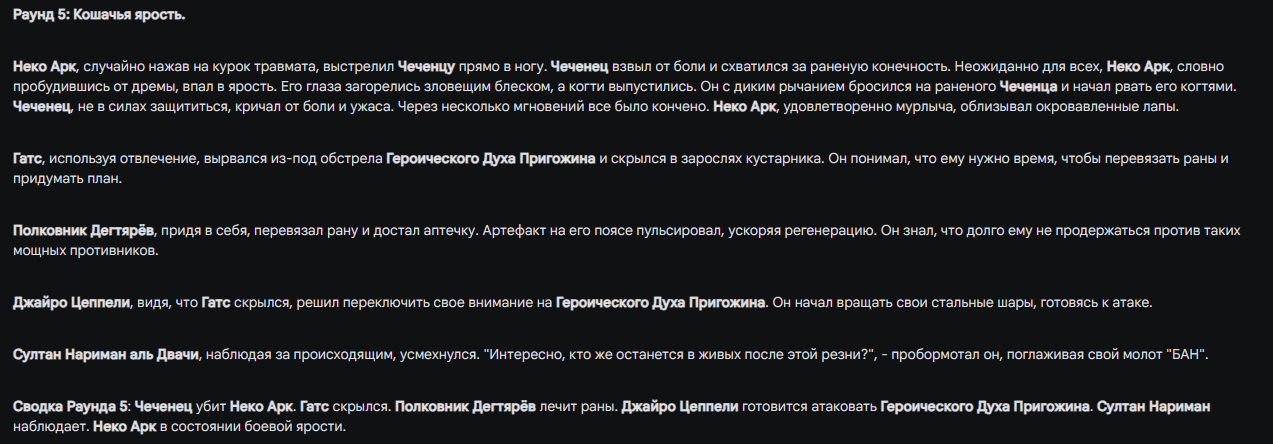Viewport: 1273px width, 444px height.
Task: Click "Героического Духа Пригожина" in the Гатс paragraph
Action: pos(491,159)
